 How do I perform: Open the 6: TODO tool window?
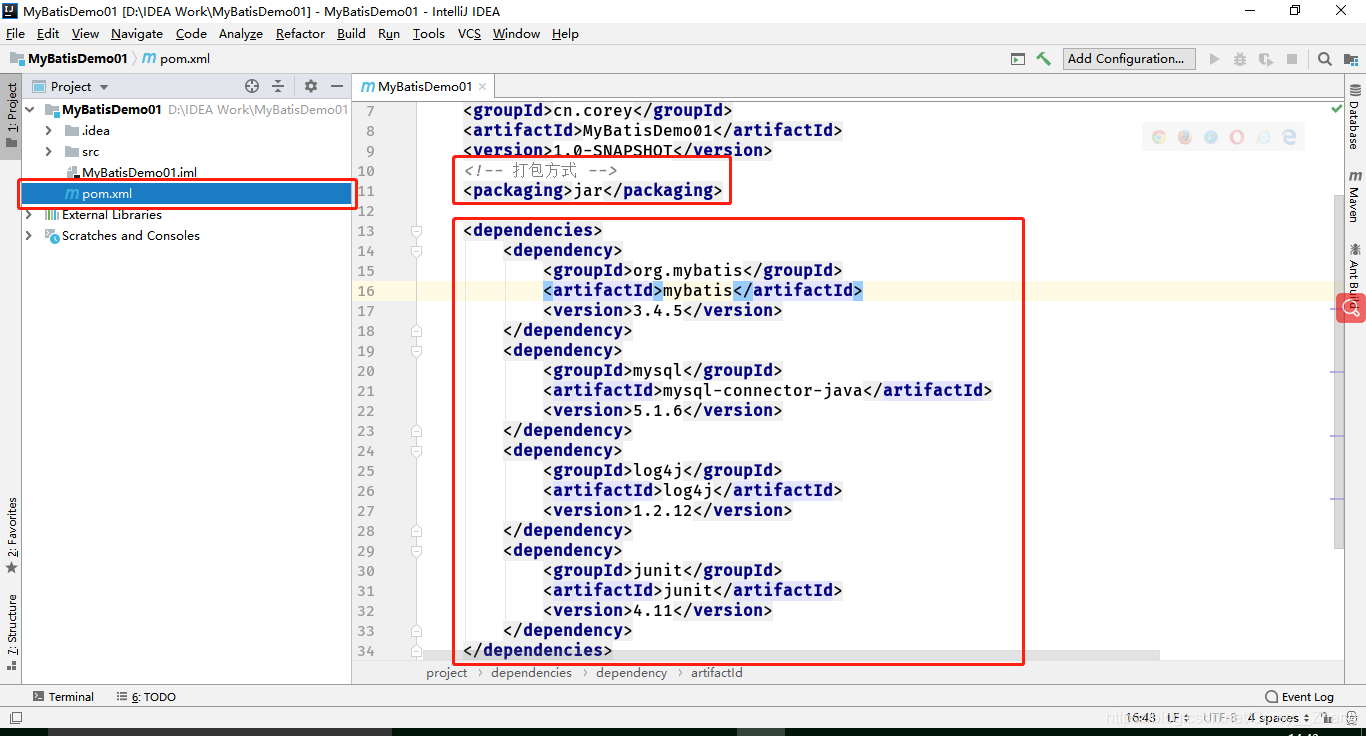point(146,697)
